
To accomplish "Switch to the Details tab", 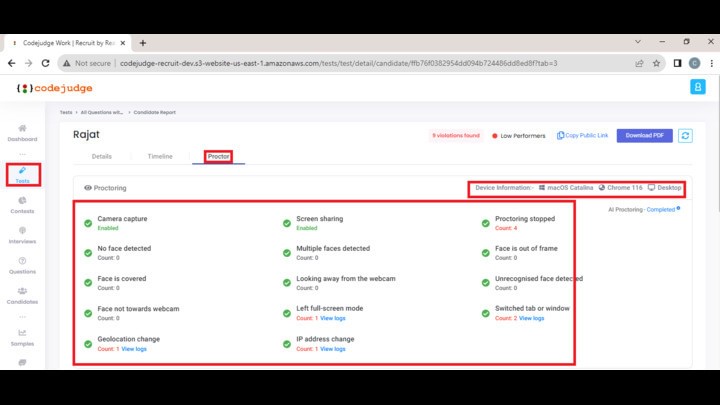I will (102, 157).
